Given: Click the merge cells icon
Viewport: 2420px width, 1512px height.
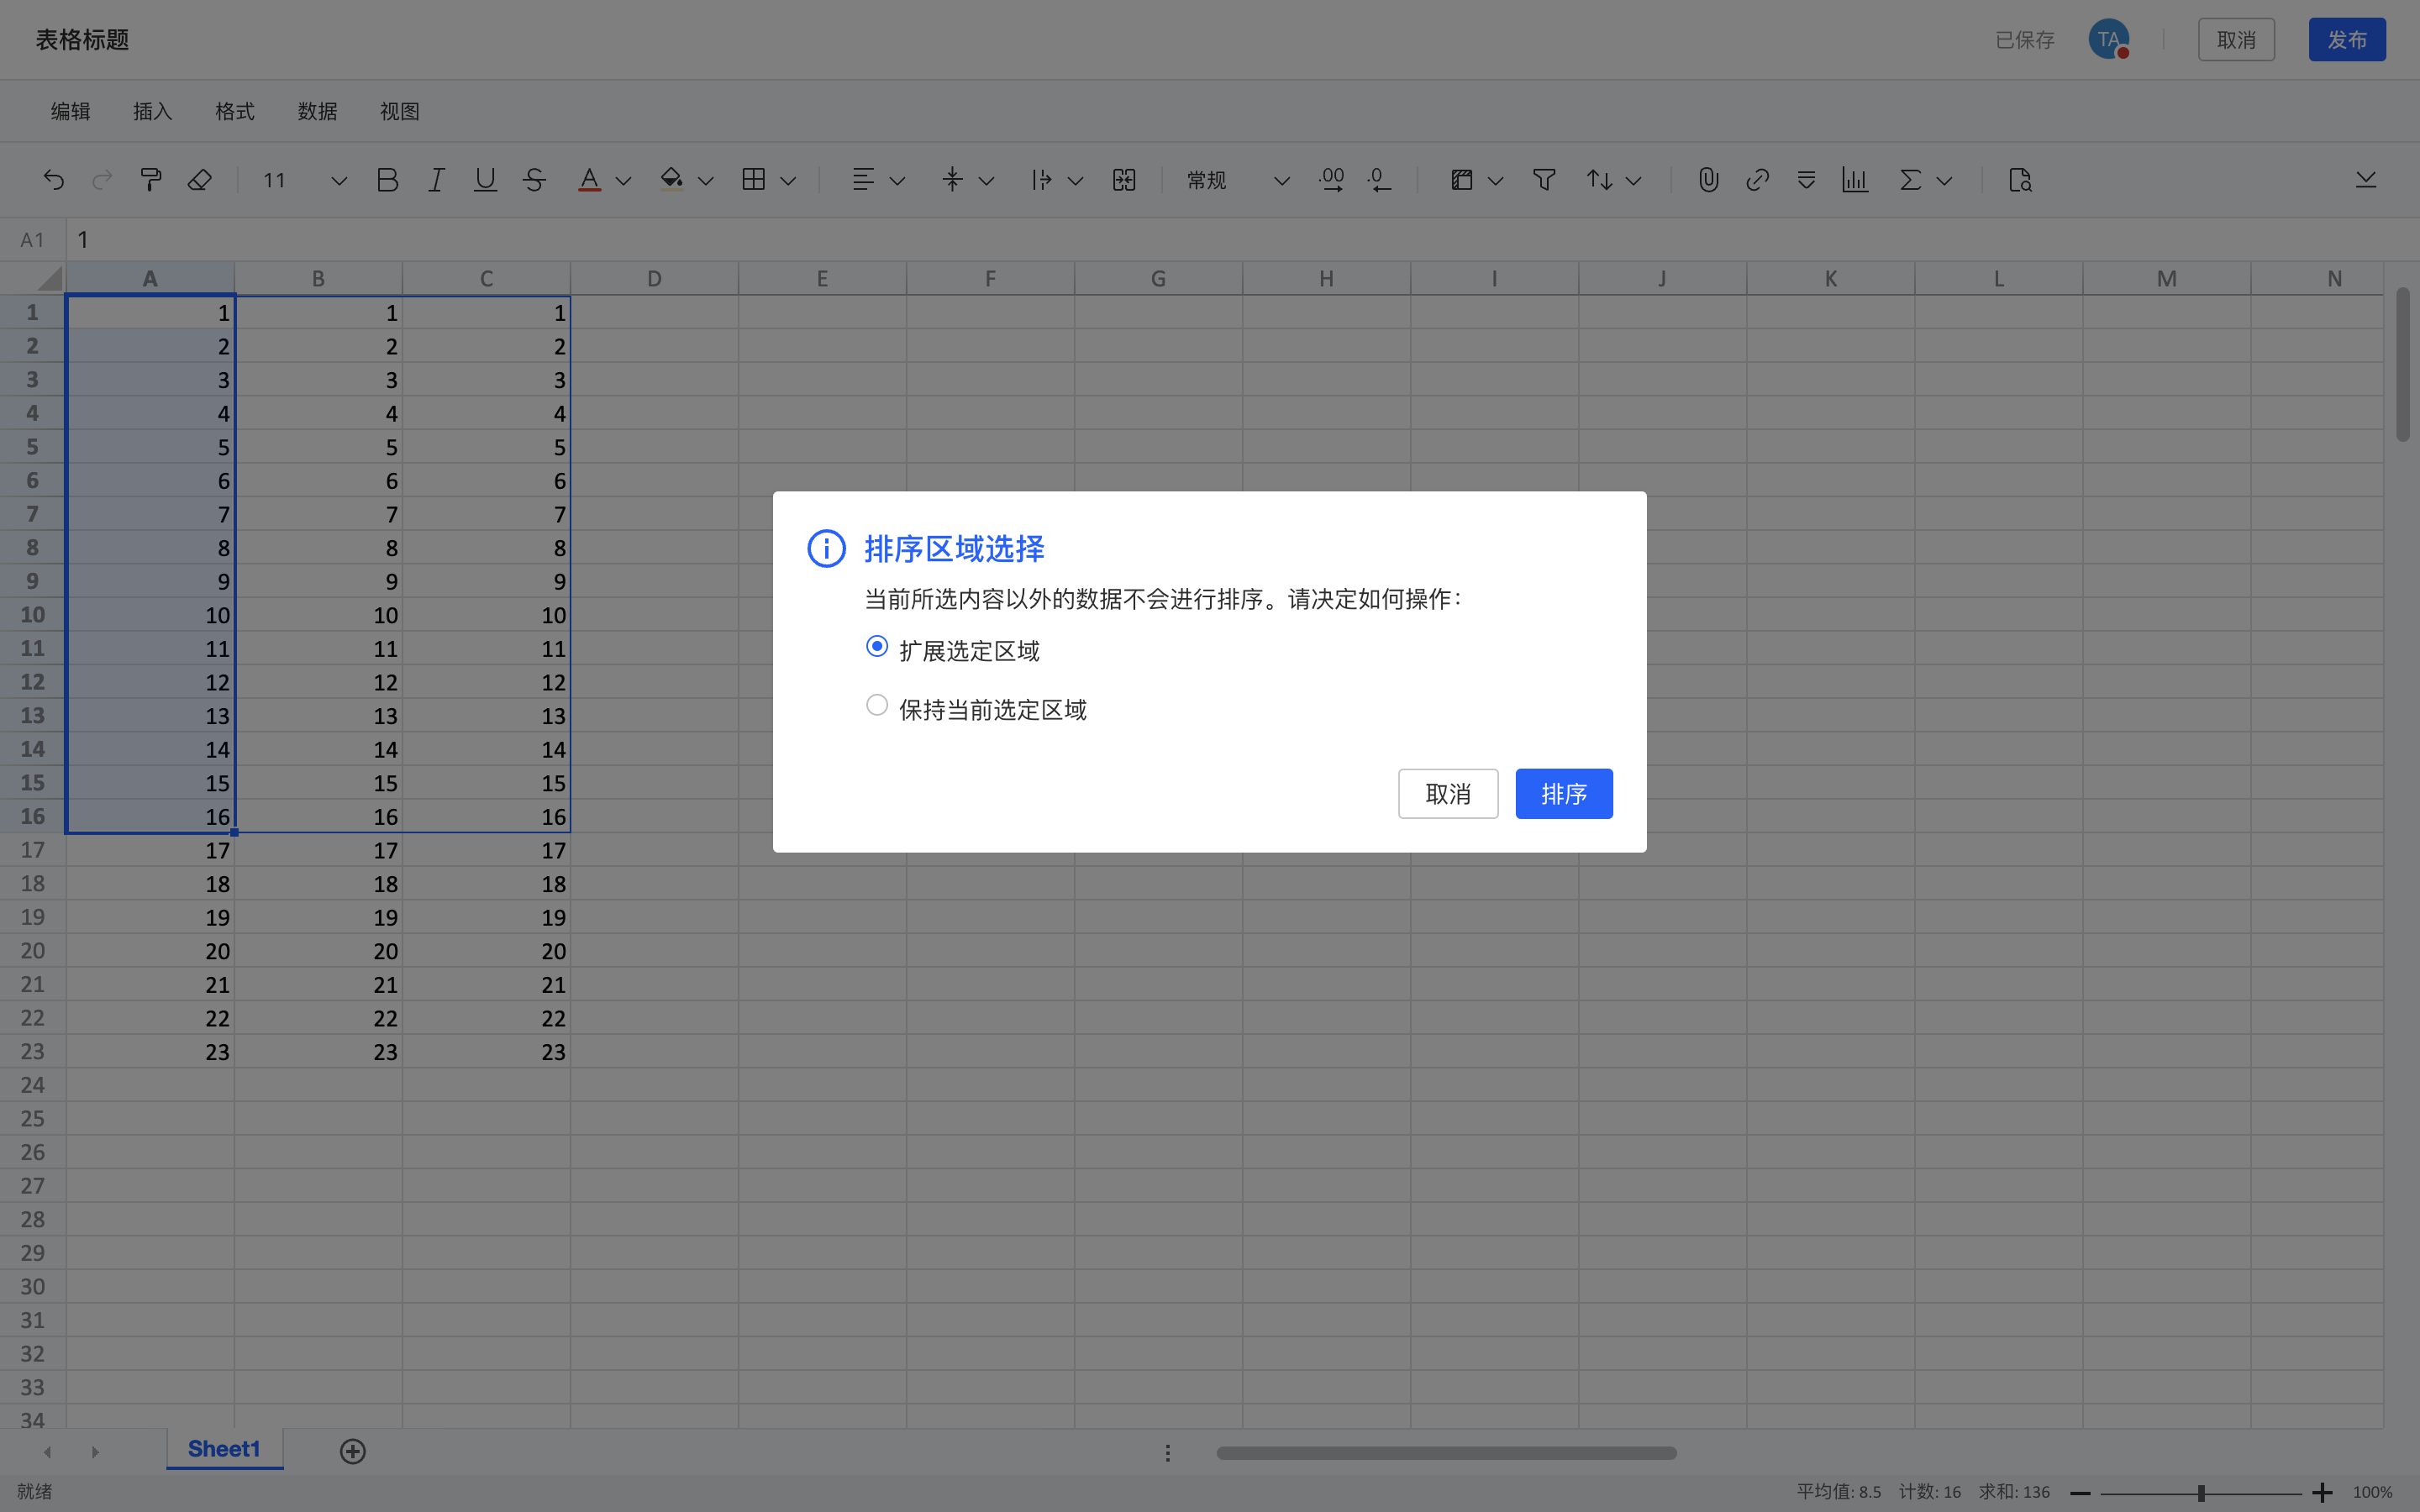Looking at the screenshot, I should [x=1124, y=180].
